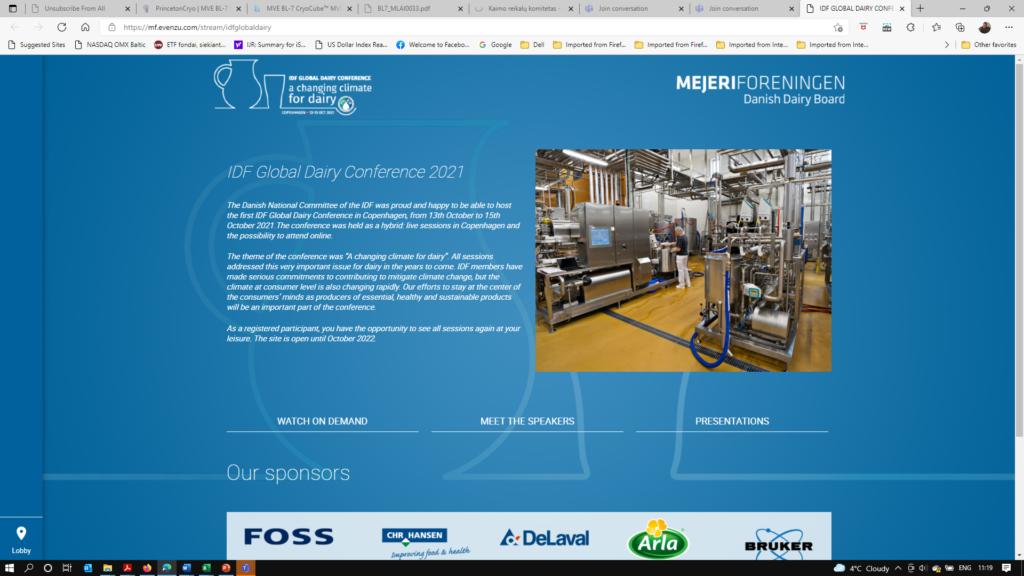
Task: Click the dairy factory photo
Action: 683,261
